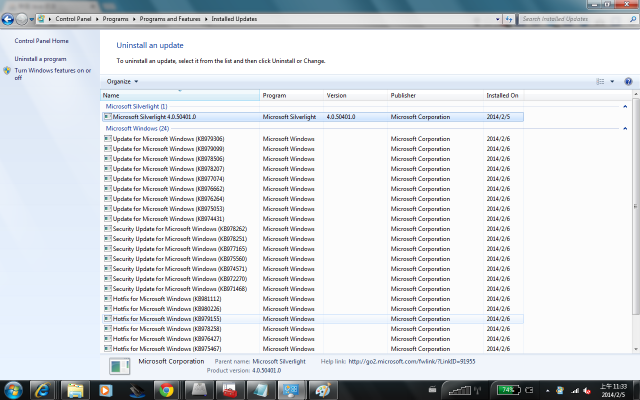The image size is (640, 400).
Task: Collapse the Microsoft Windows (24) group
Action: click(x=625, y=128)
